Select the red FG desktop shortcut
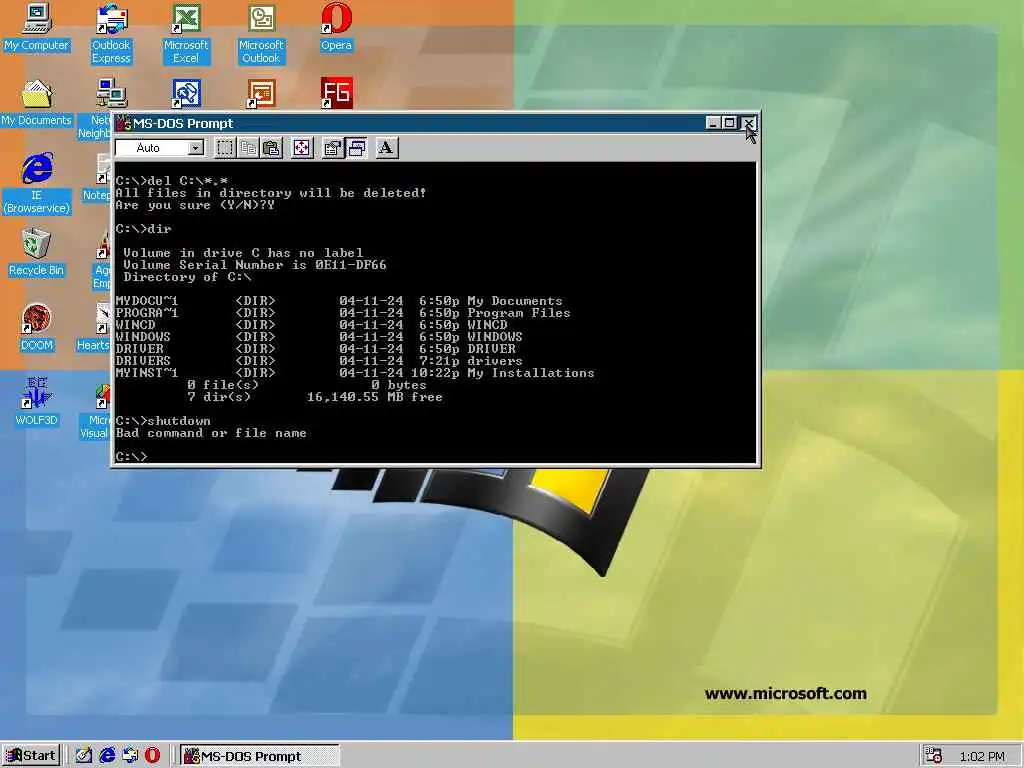This screenshot has width=1024, height=768. 336,93
